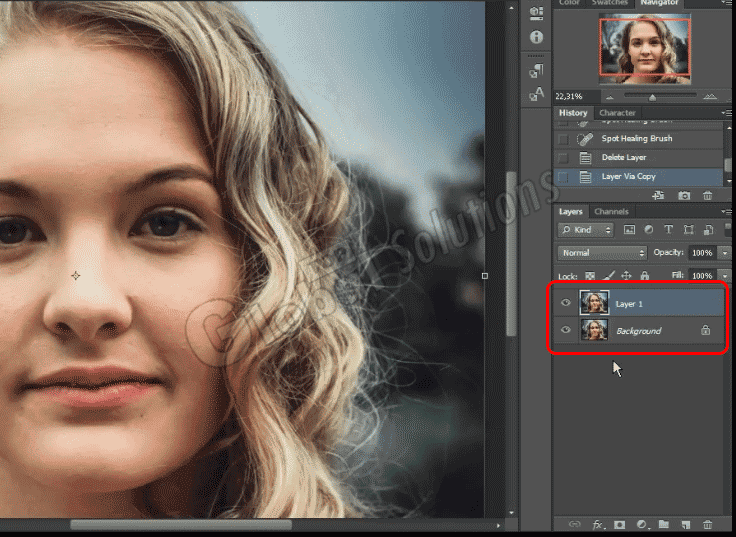The image size is (736, 537).
Task: Click the Background layer thumbnail
Action: [x=594, y=330]
